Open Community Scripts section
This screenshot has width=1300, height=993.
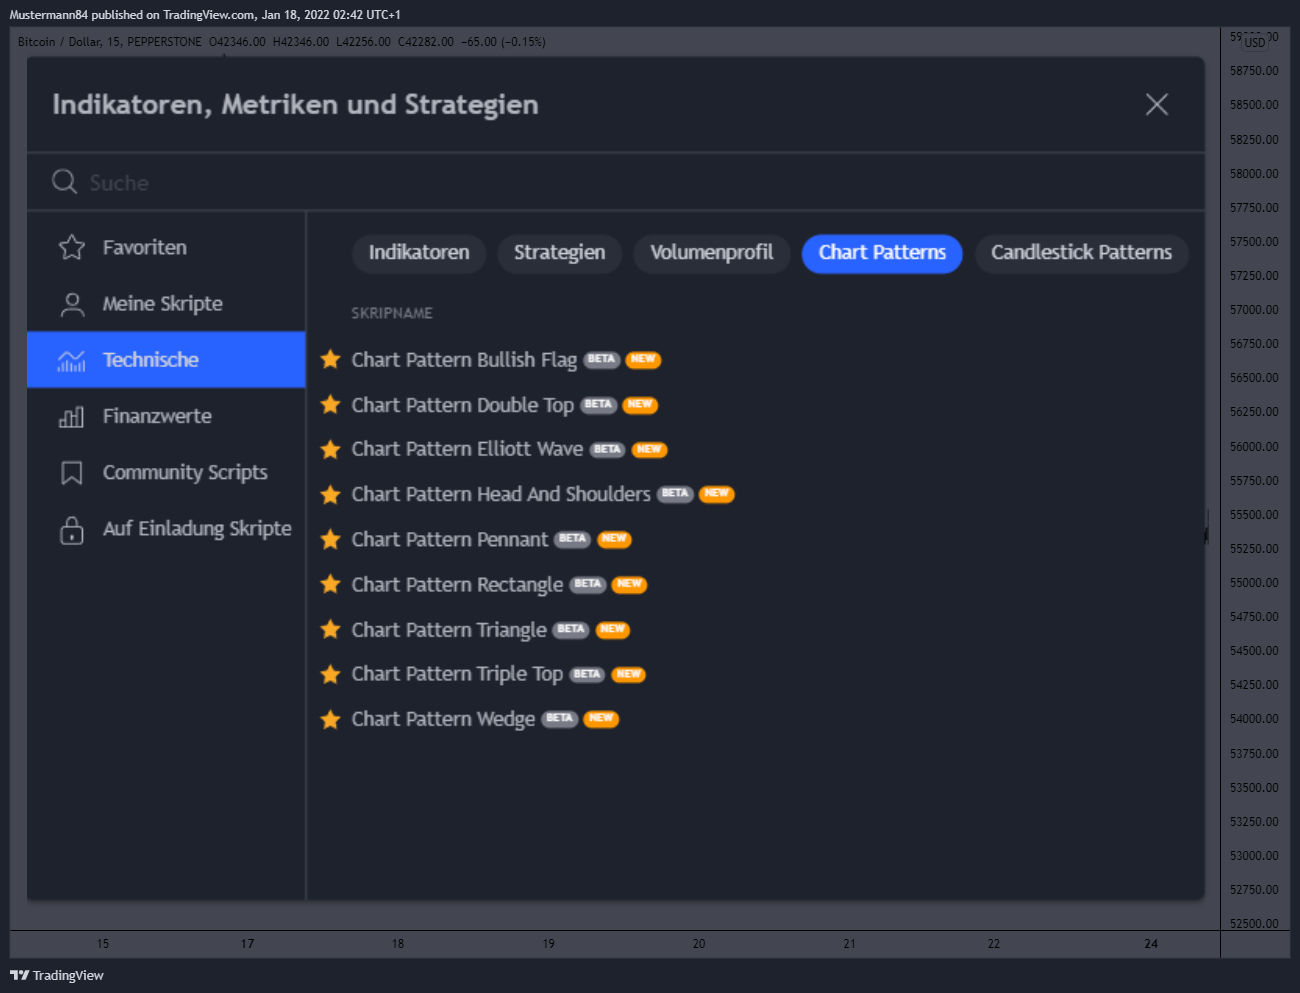166,472
